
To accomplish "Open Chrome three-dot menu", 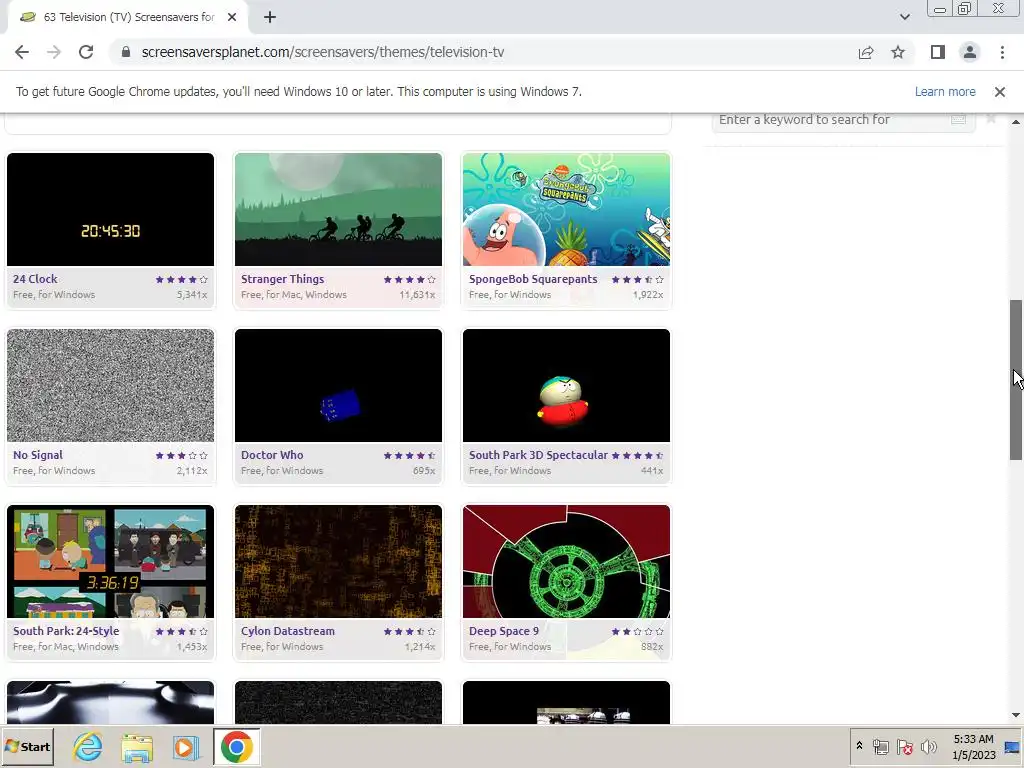I will (1002, 52).
